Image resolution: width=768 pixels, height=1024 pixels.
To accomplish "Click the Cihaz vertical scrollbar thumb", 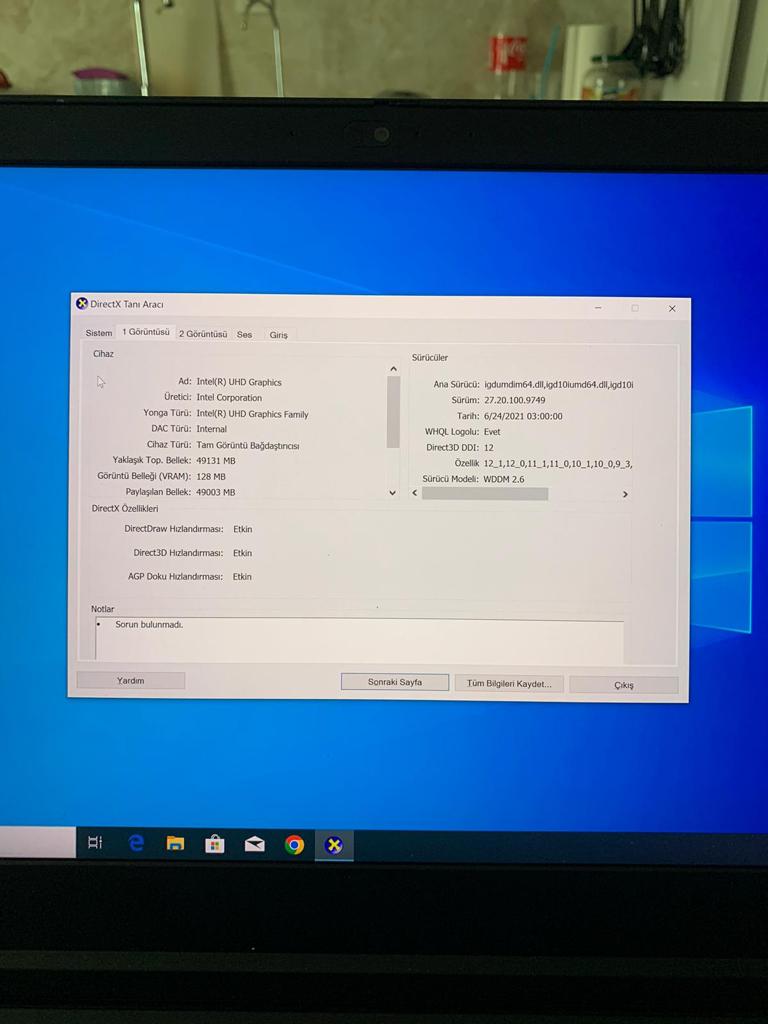I will tap(393, 411).
